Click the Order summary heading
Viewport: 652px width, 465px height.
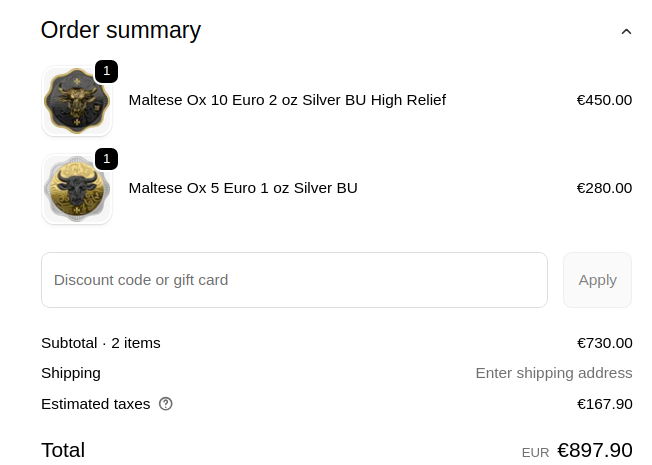coord(121,30)
